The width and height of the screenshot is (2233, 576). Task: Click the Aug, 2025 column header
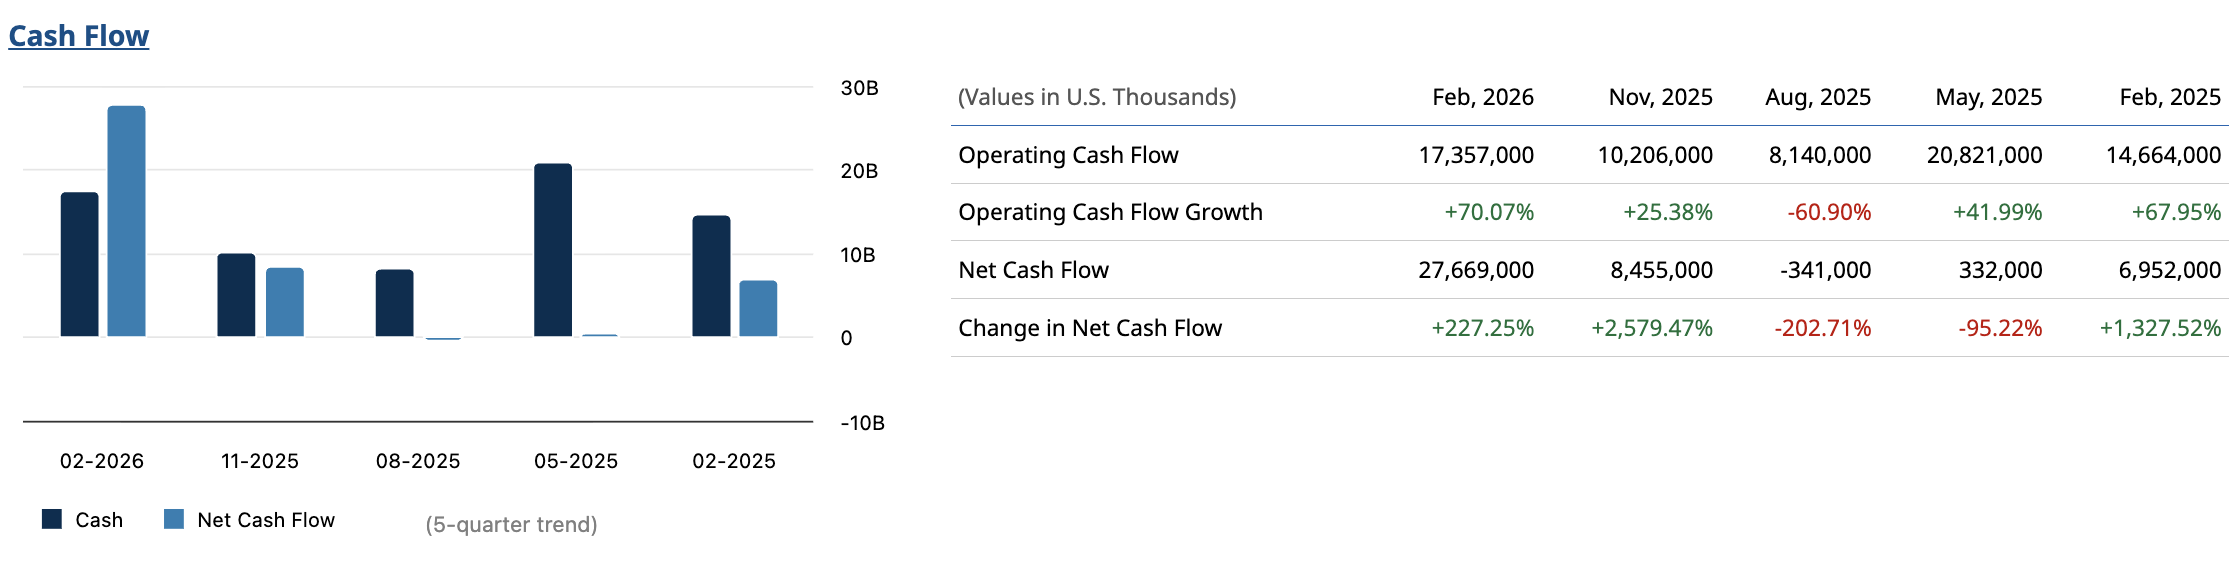click(x=1817, y=97)
